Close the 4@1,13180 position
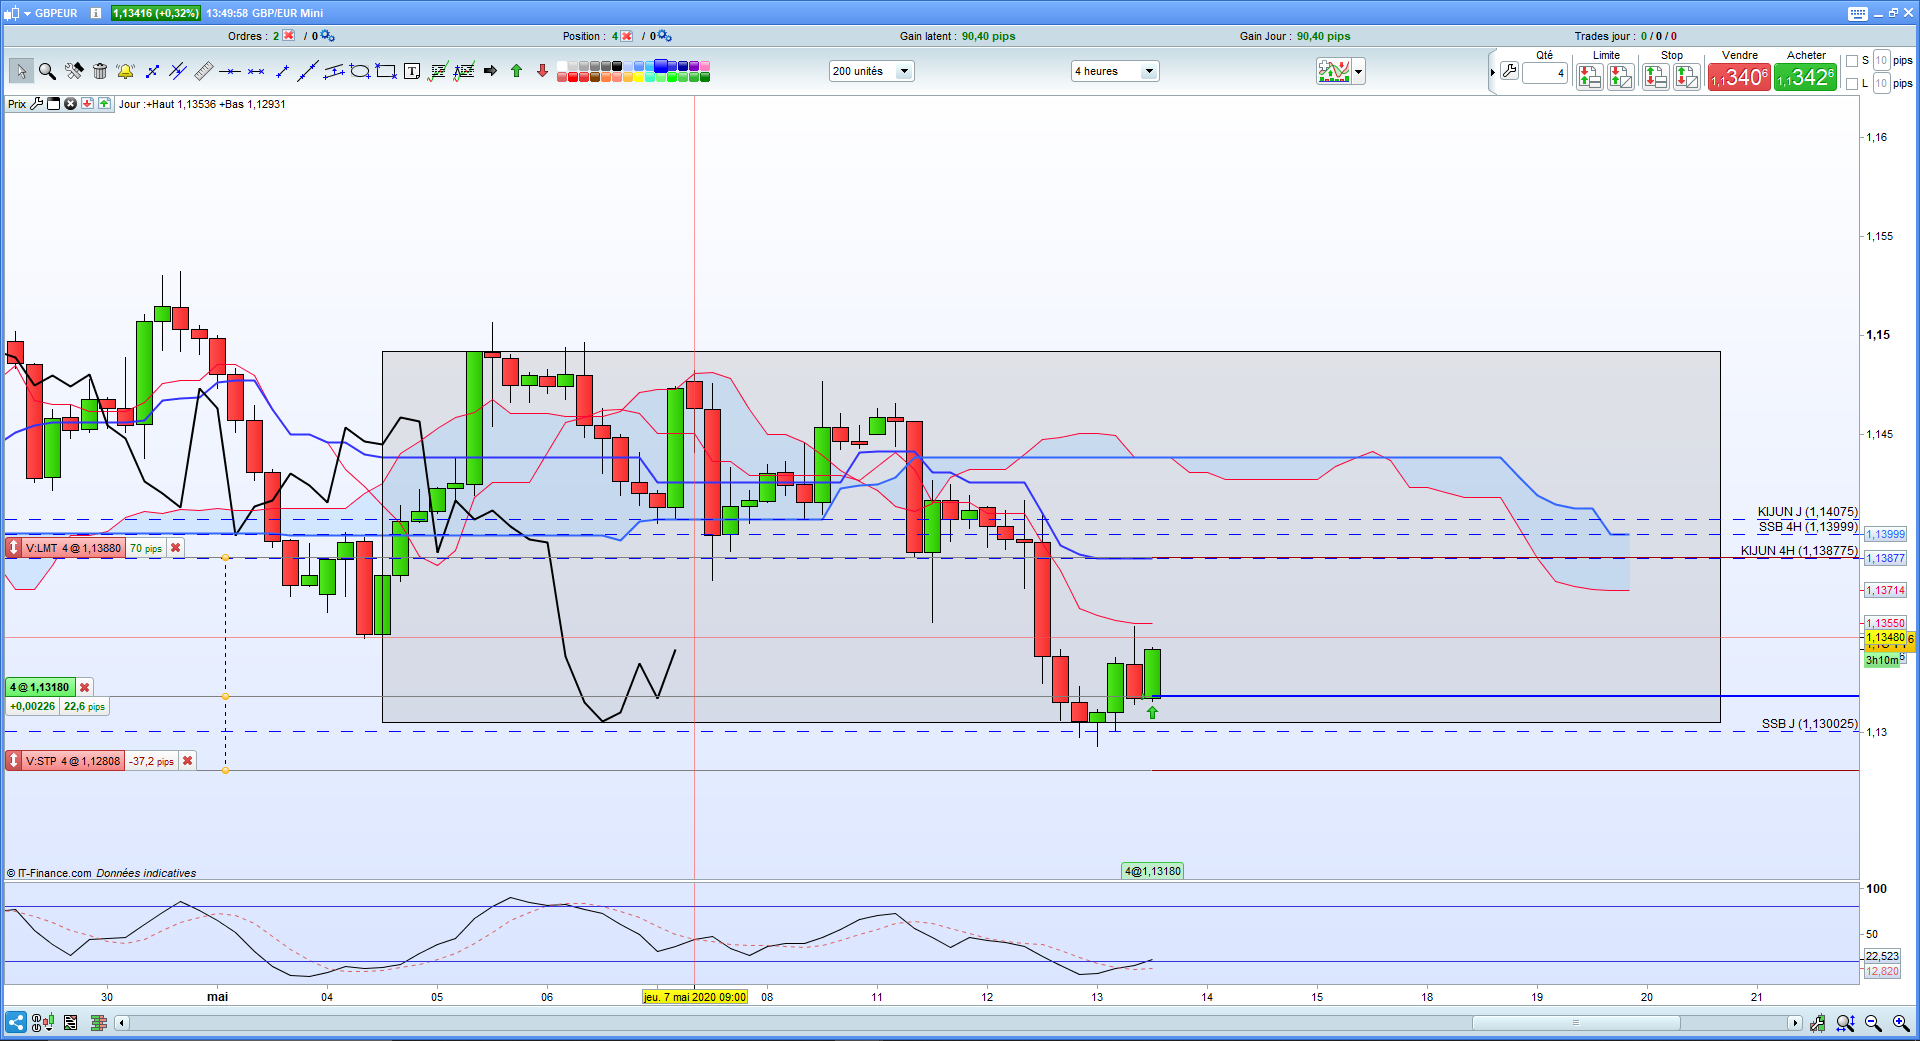The image size is (1920, 1041). pyautogui.click(x=85, y=687)
